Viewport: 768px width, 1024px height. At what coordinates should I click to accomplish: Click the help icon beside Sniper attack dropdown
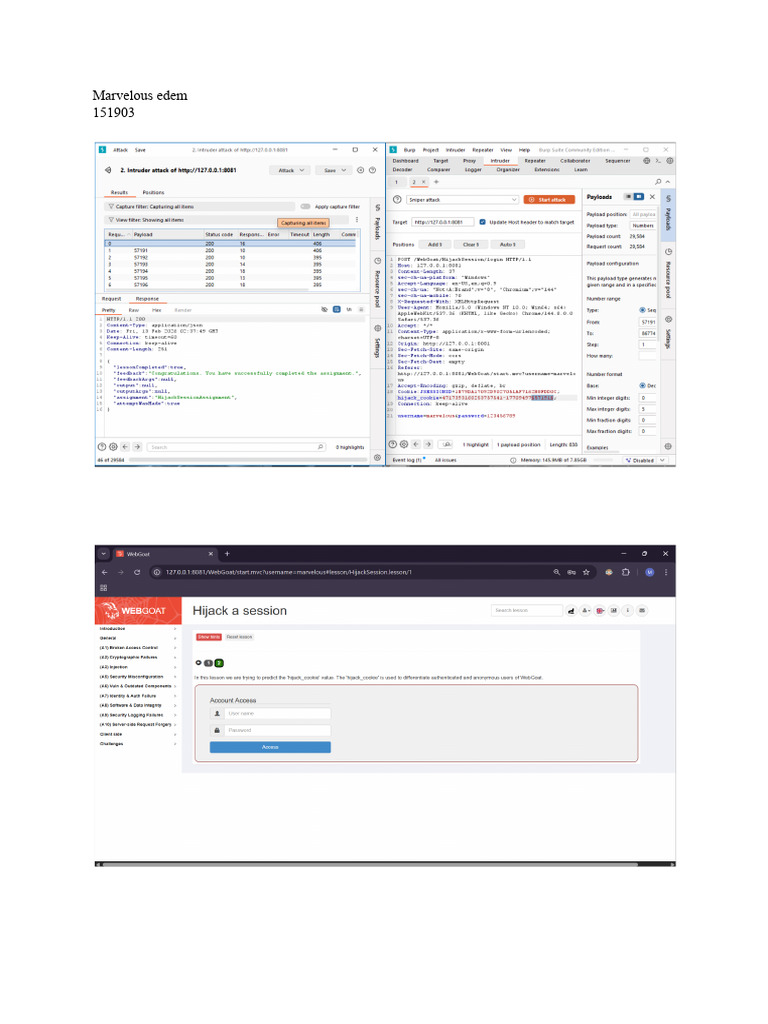point(397,199)
